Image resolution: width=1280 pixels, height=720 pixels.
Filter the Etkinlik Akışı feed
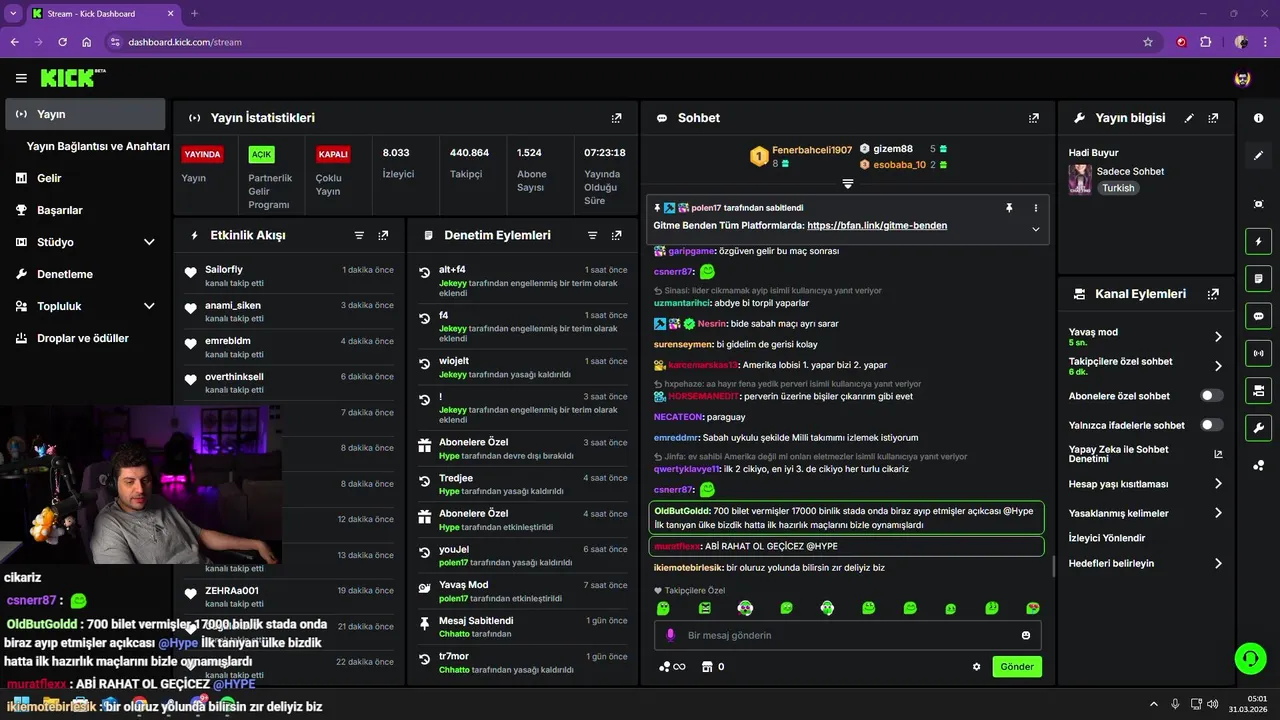coord(359,235)
